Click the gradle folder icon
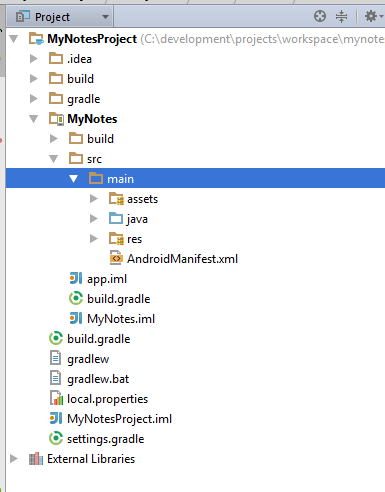 [56, 98]
